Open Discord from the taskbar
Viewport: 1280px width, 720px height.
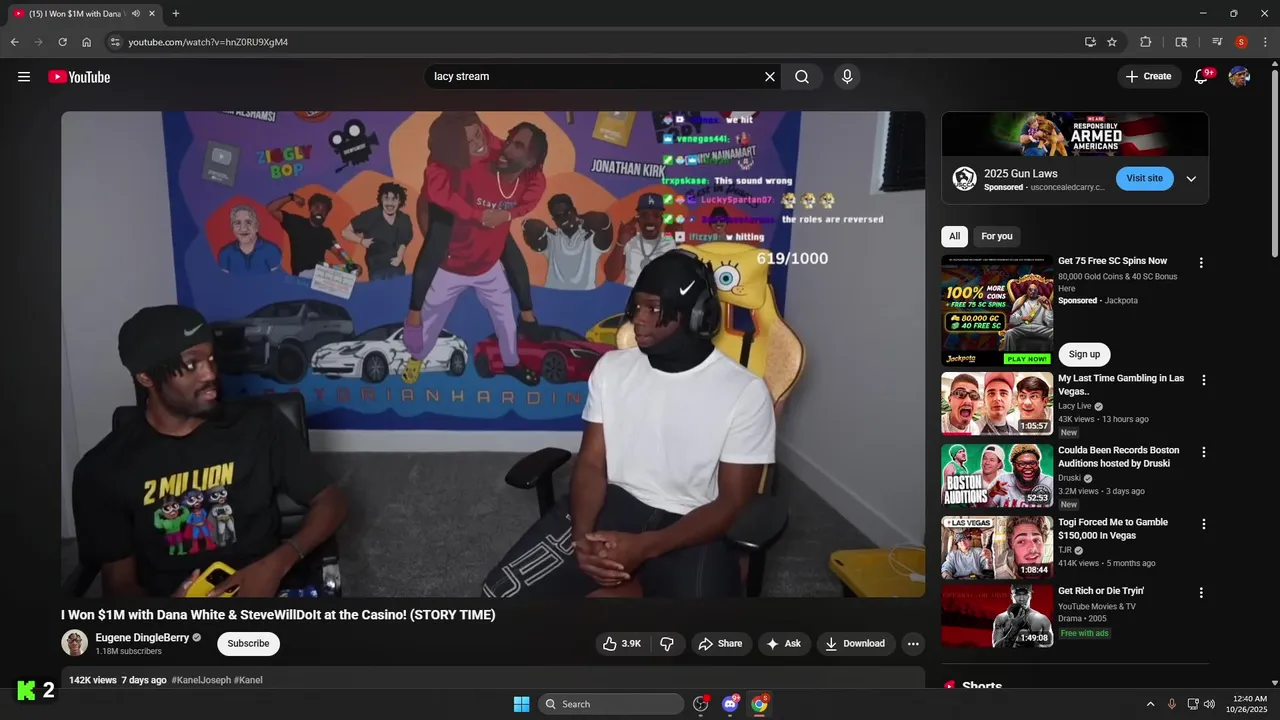tap(731, 704)
